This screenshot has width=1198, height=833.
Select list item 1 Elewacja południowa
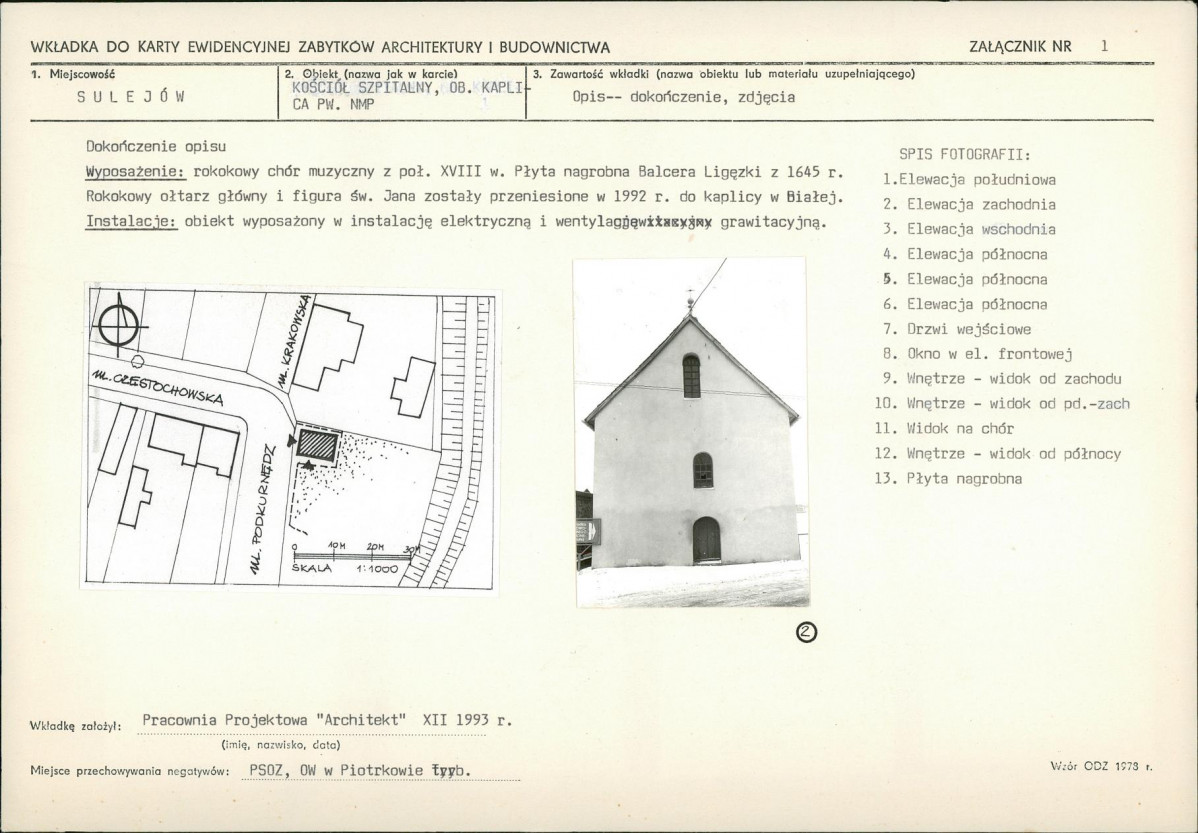(969, 180)
